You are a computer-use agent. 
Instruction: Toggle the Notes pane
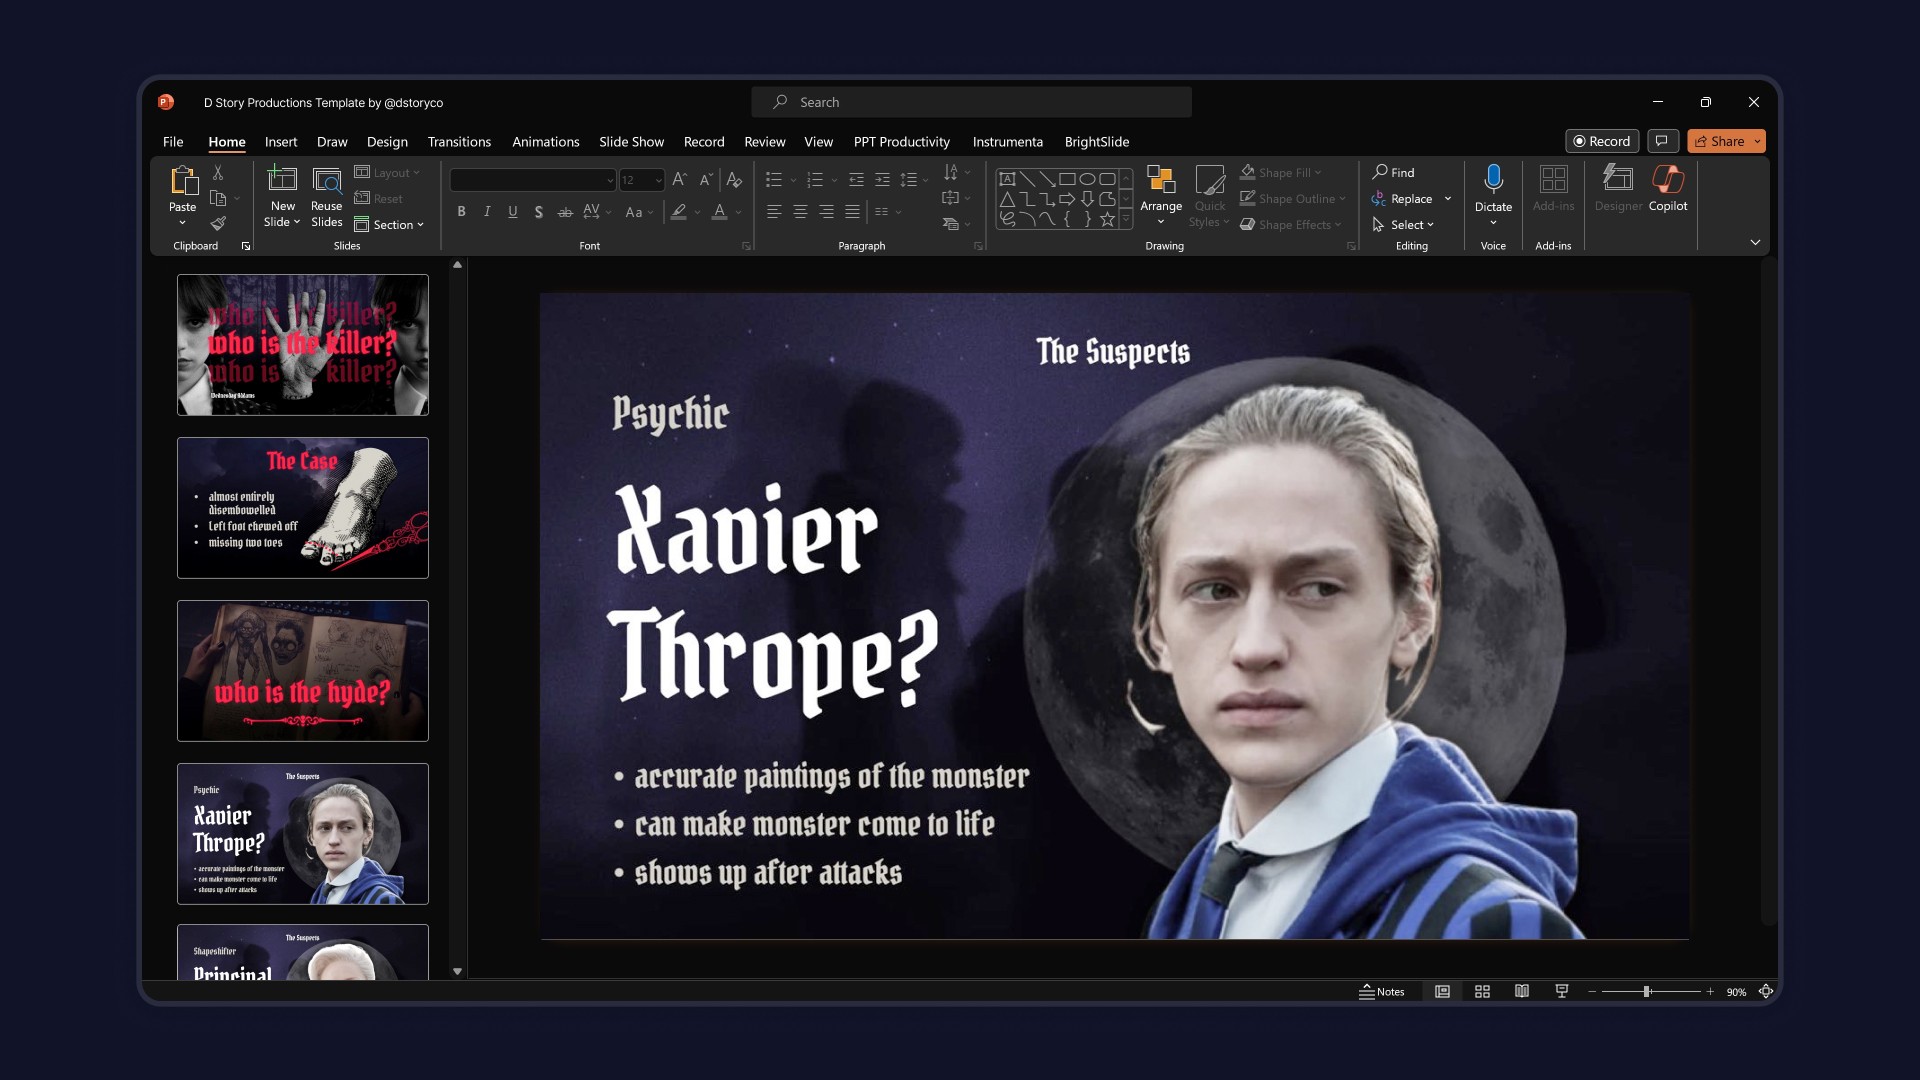(x=1381, y=991)
